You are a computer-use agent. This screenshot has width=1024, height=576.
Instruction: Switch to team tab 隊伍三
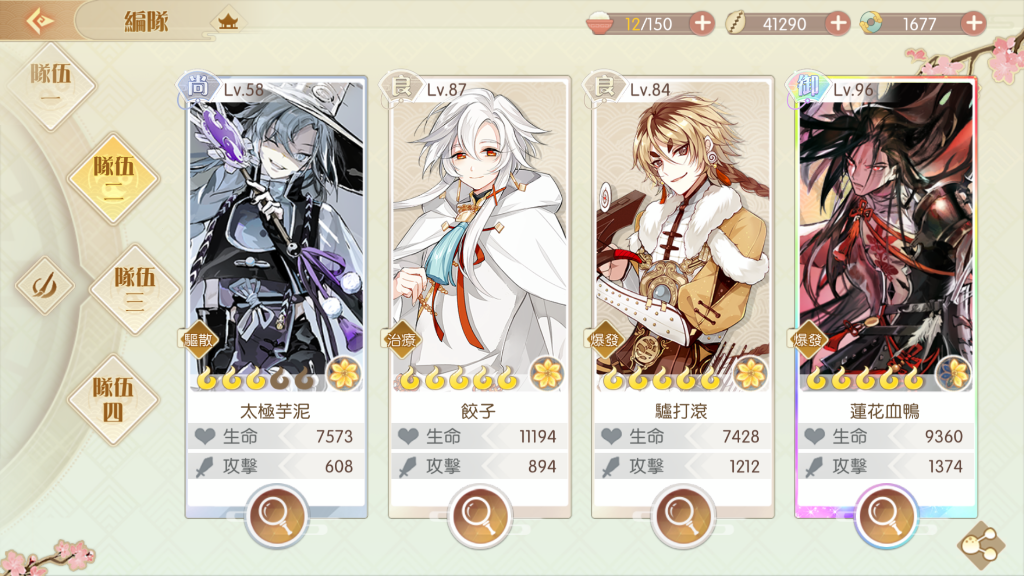pyautogui.click(x=134, y=289)
